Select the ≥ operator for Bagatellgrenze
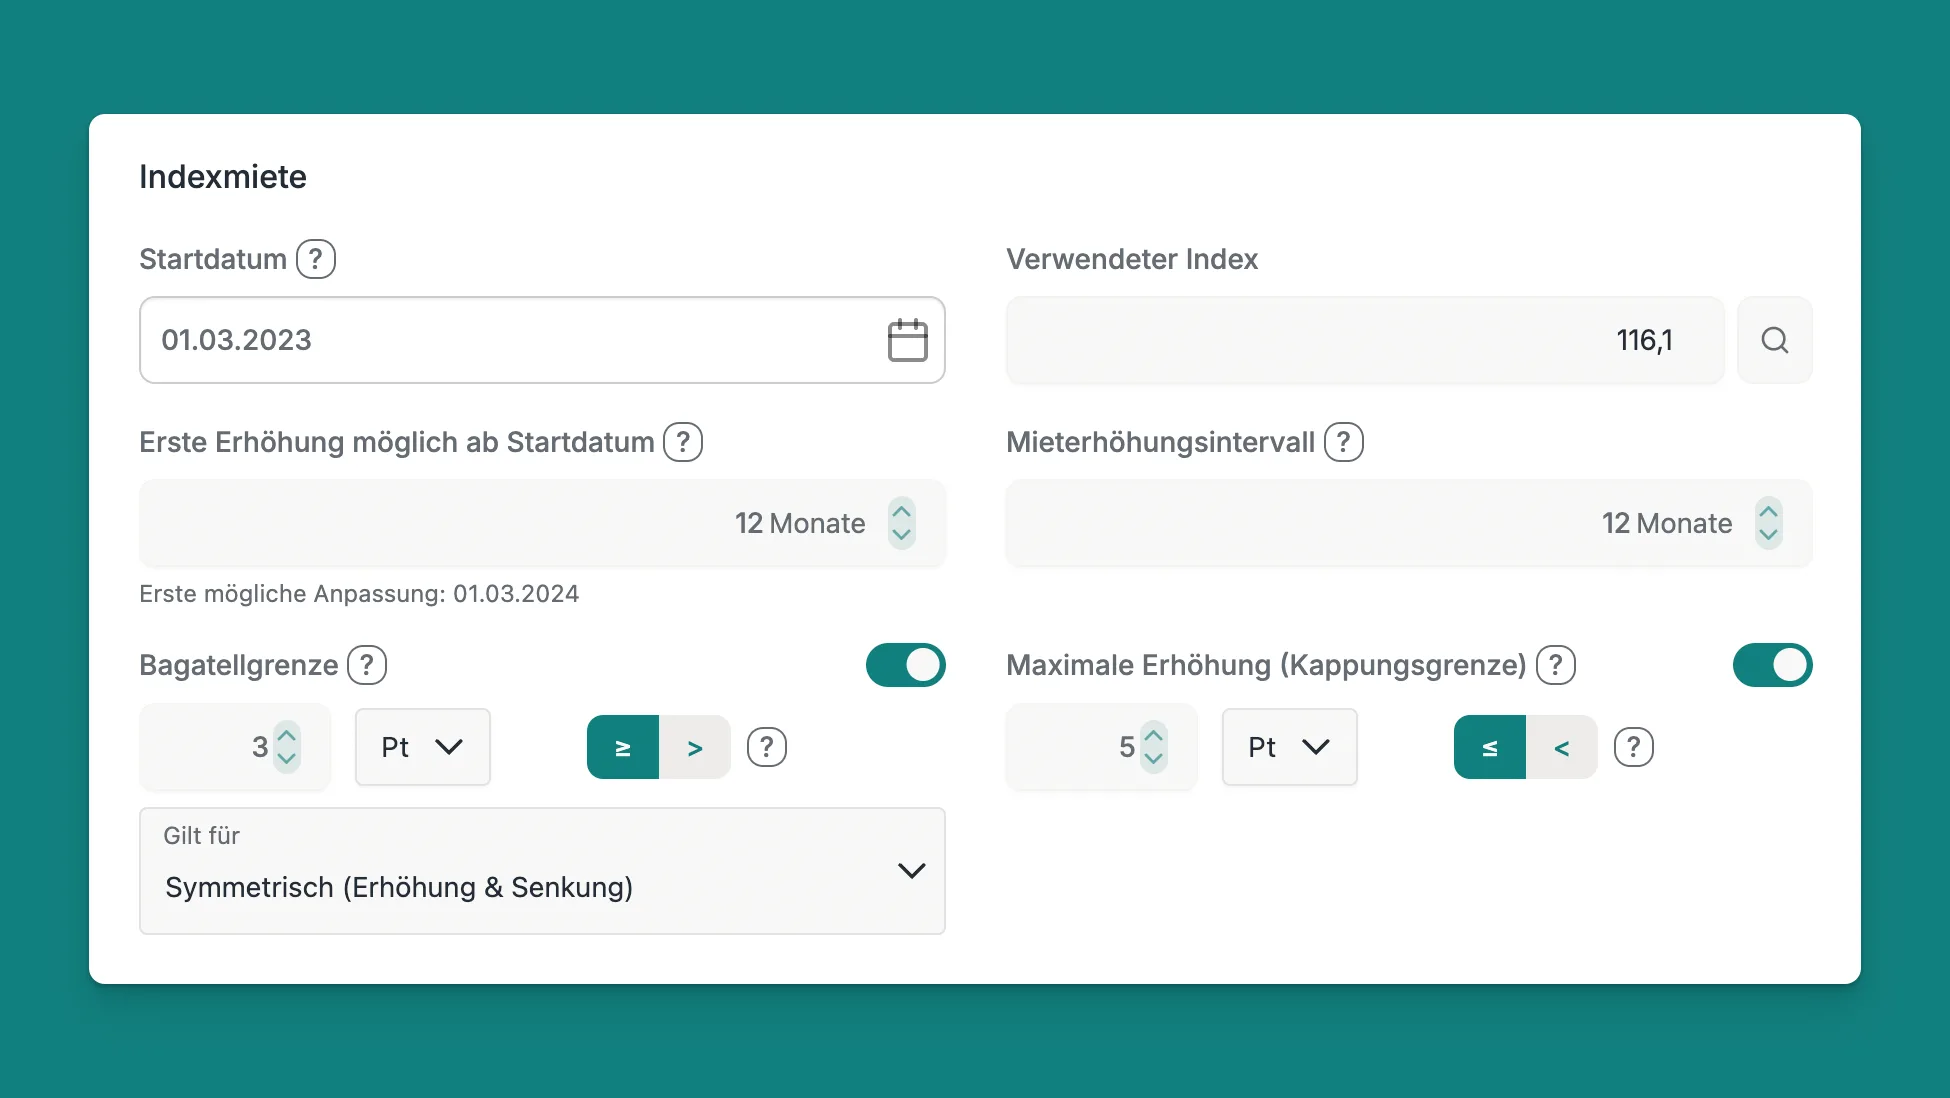The height and width of the screenshot is (1098, 1950). (623, 747)
